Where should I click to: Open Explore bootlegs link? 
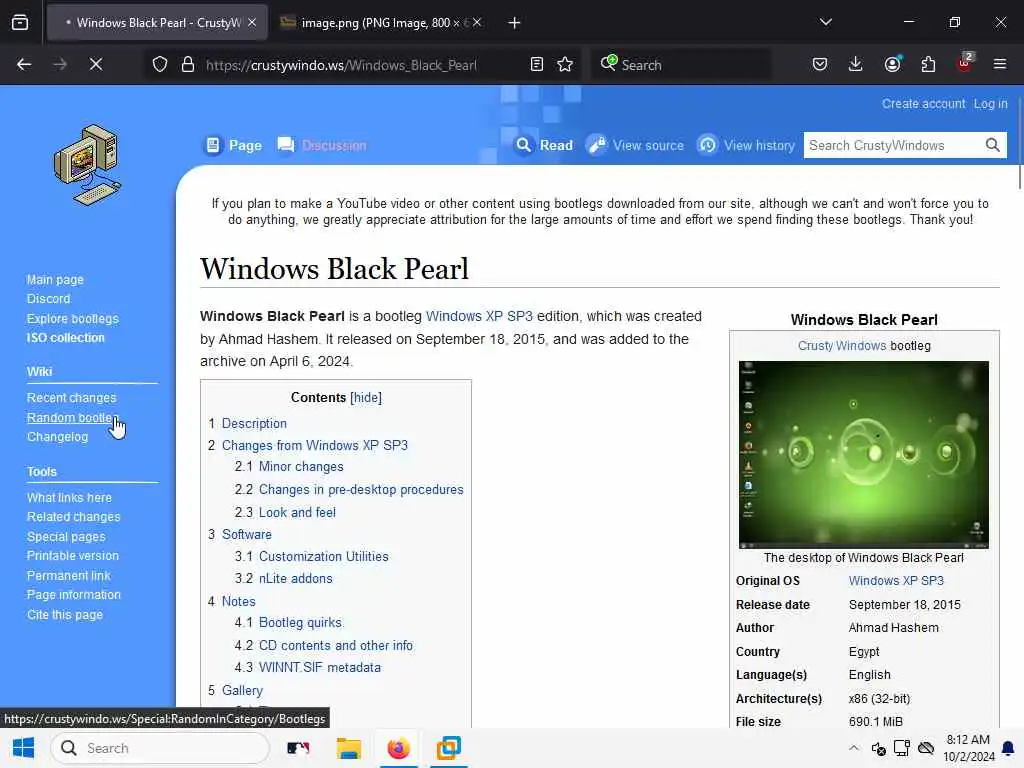point(72,319)
